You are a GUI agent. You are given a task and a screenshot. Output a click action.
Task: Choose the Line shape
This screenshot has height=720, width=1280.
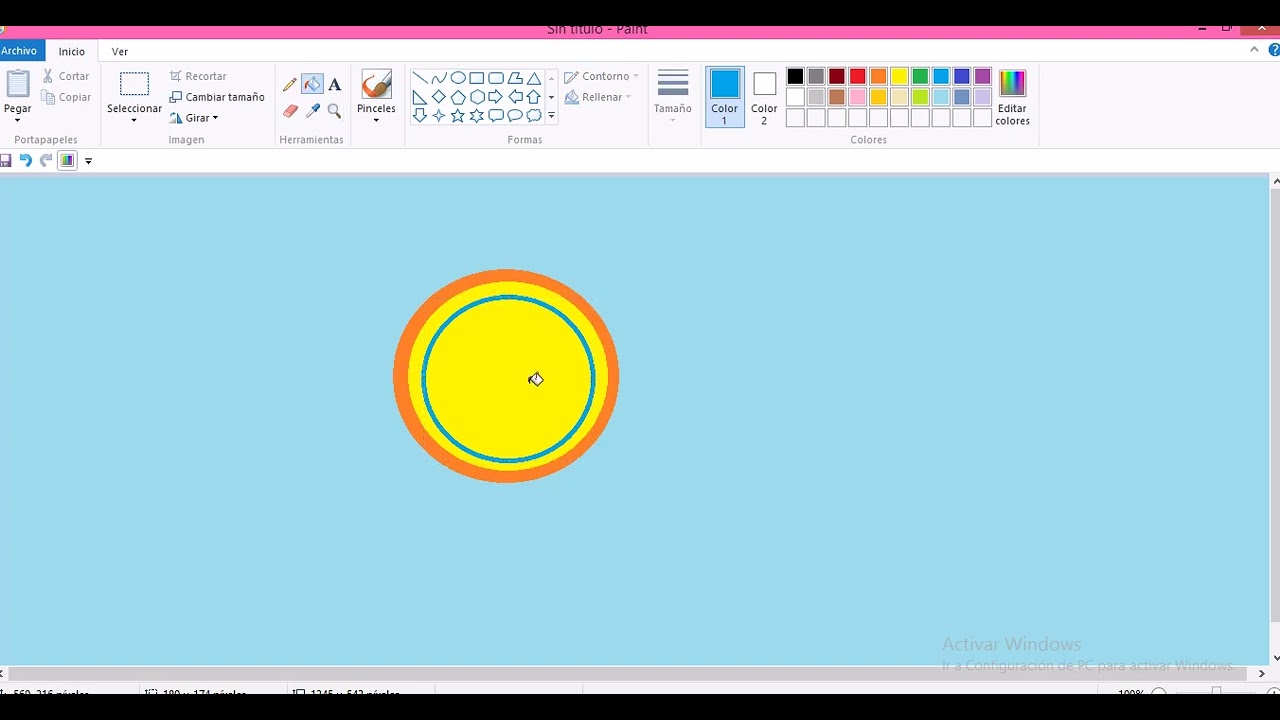point(420,78)
